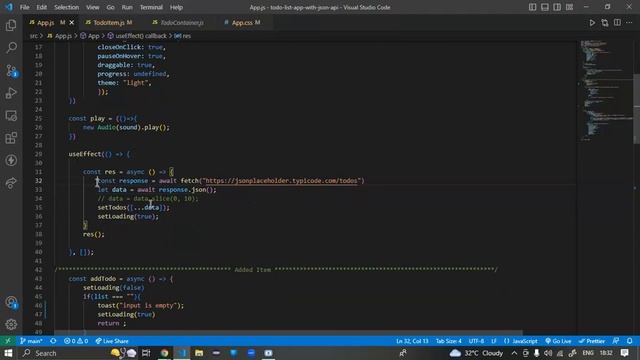This screenshot has height=360, width=640.
Task: Open the Task View taskbar icon
Action: pyautogui.click(x=146, y=353)
